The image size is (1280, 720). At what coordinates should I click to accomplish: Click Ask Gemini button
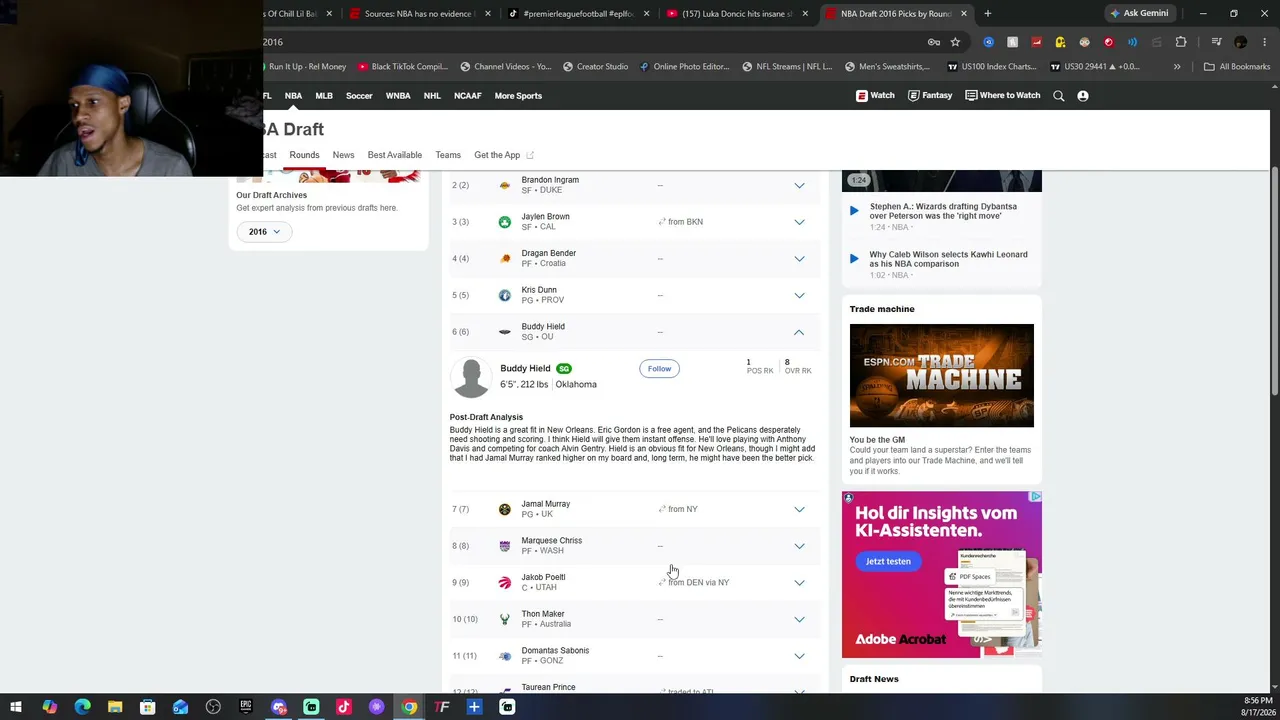(1139, 14)
